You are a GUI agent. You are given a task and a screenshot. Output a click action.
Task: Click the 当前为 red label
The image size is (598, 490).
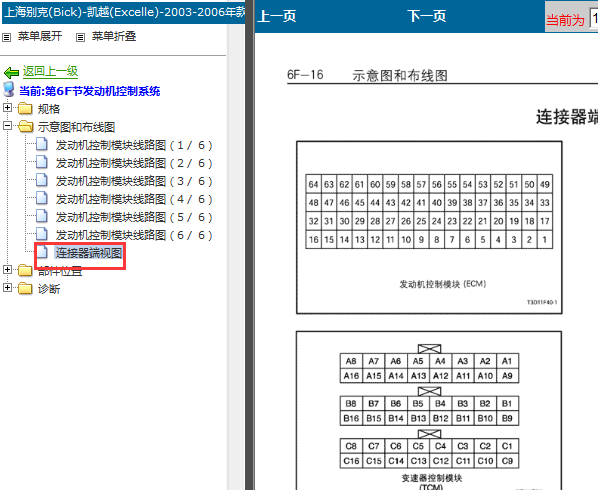565,20
